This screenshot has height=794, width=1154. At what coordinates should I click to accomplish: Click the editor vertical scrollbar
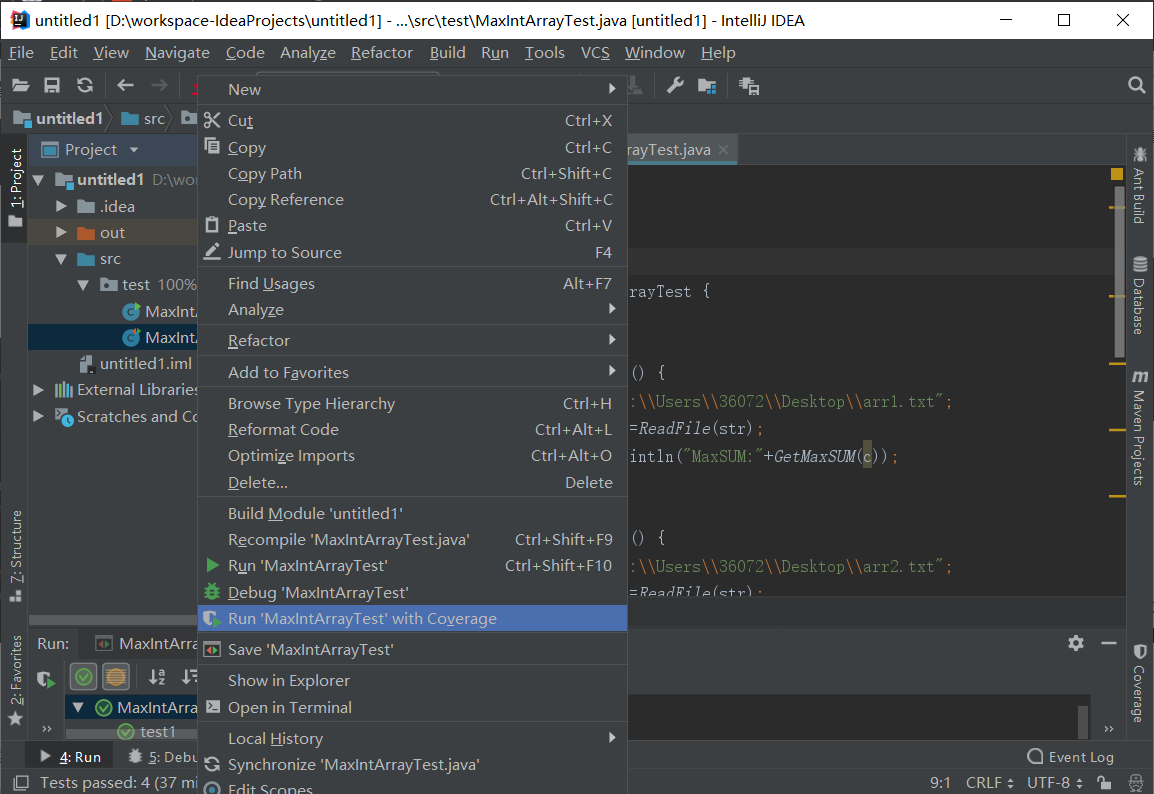pos(1119,272)
